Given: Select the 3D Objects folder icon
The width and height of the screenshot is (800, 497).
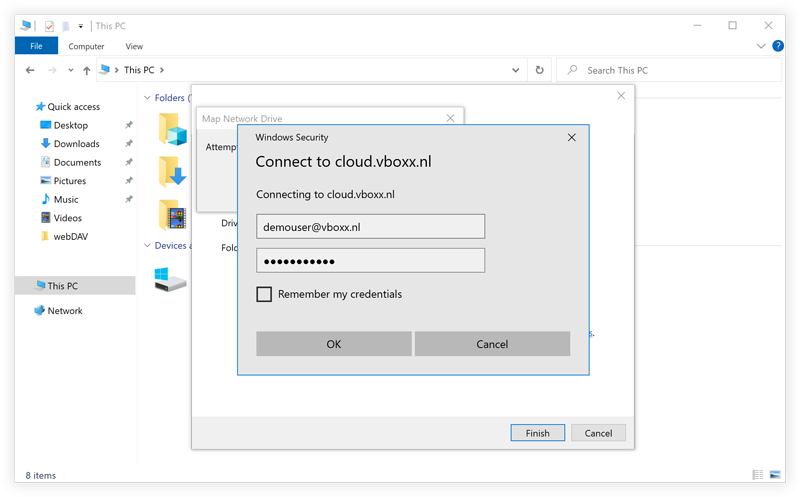Looking at the screenshot, I should (x=172, y=129).
